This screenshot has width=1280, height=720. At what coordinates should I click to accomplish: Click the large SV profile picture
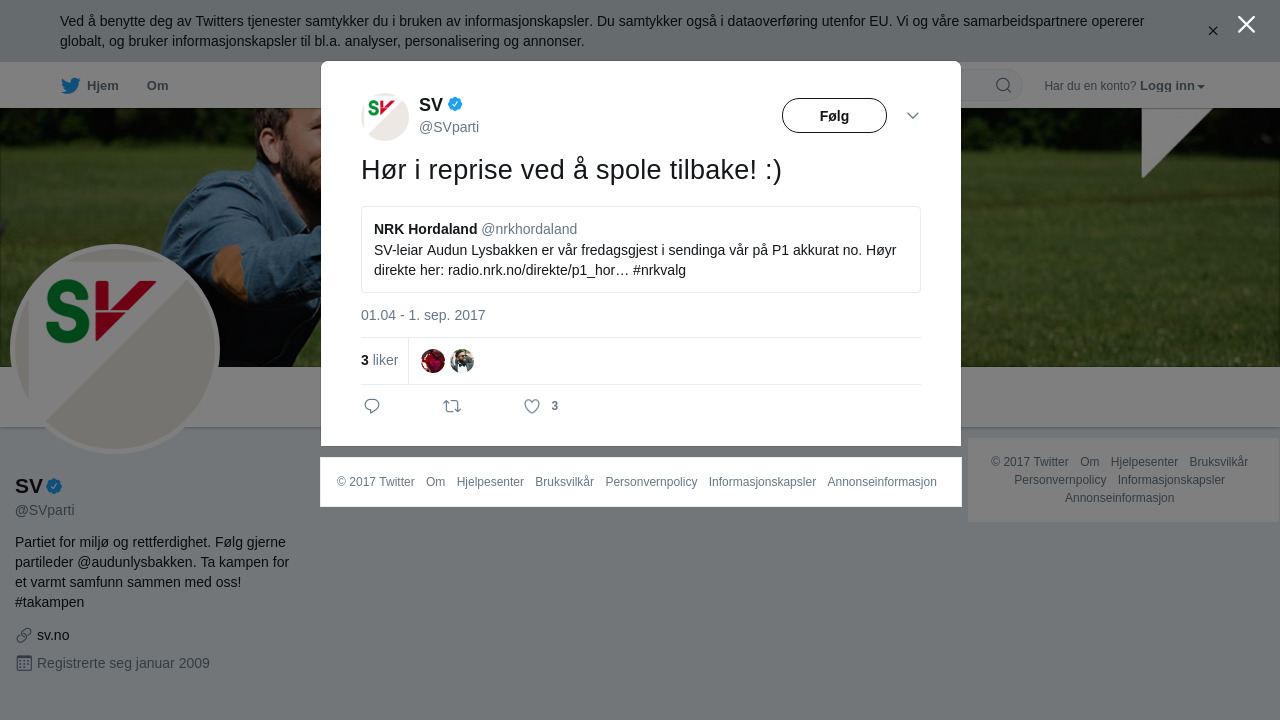115,349
